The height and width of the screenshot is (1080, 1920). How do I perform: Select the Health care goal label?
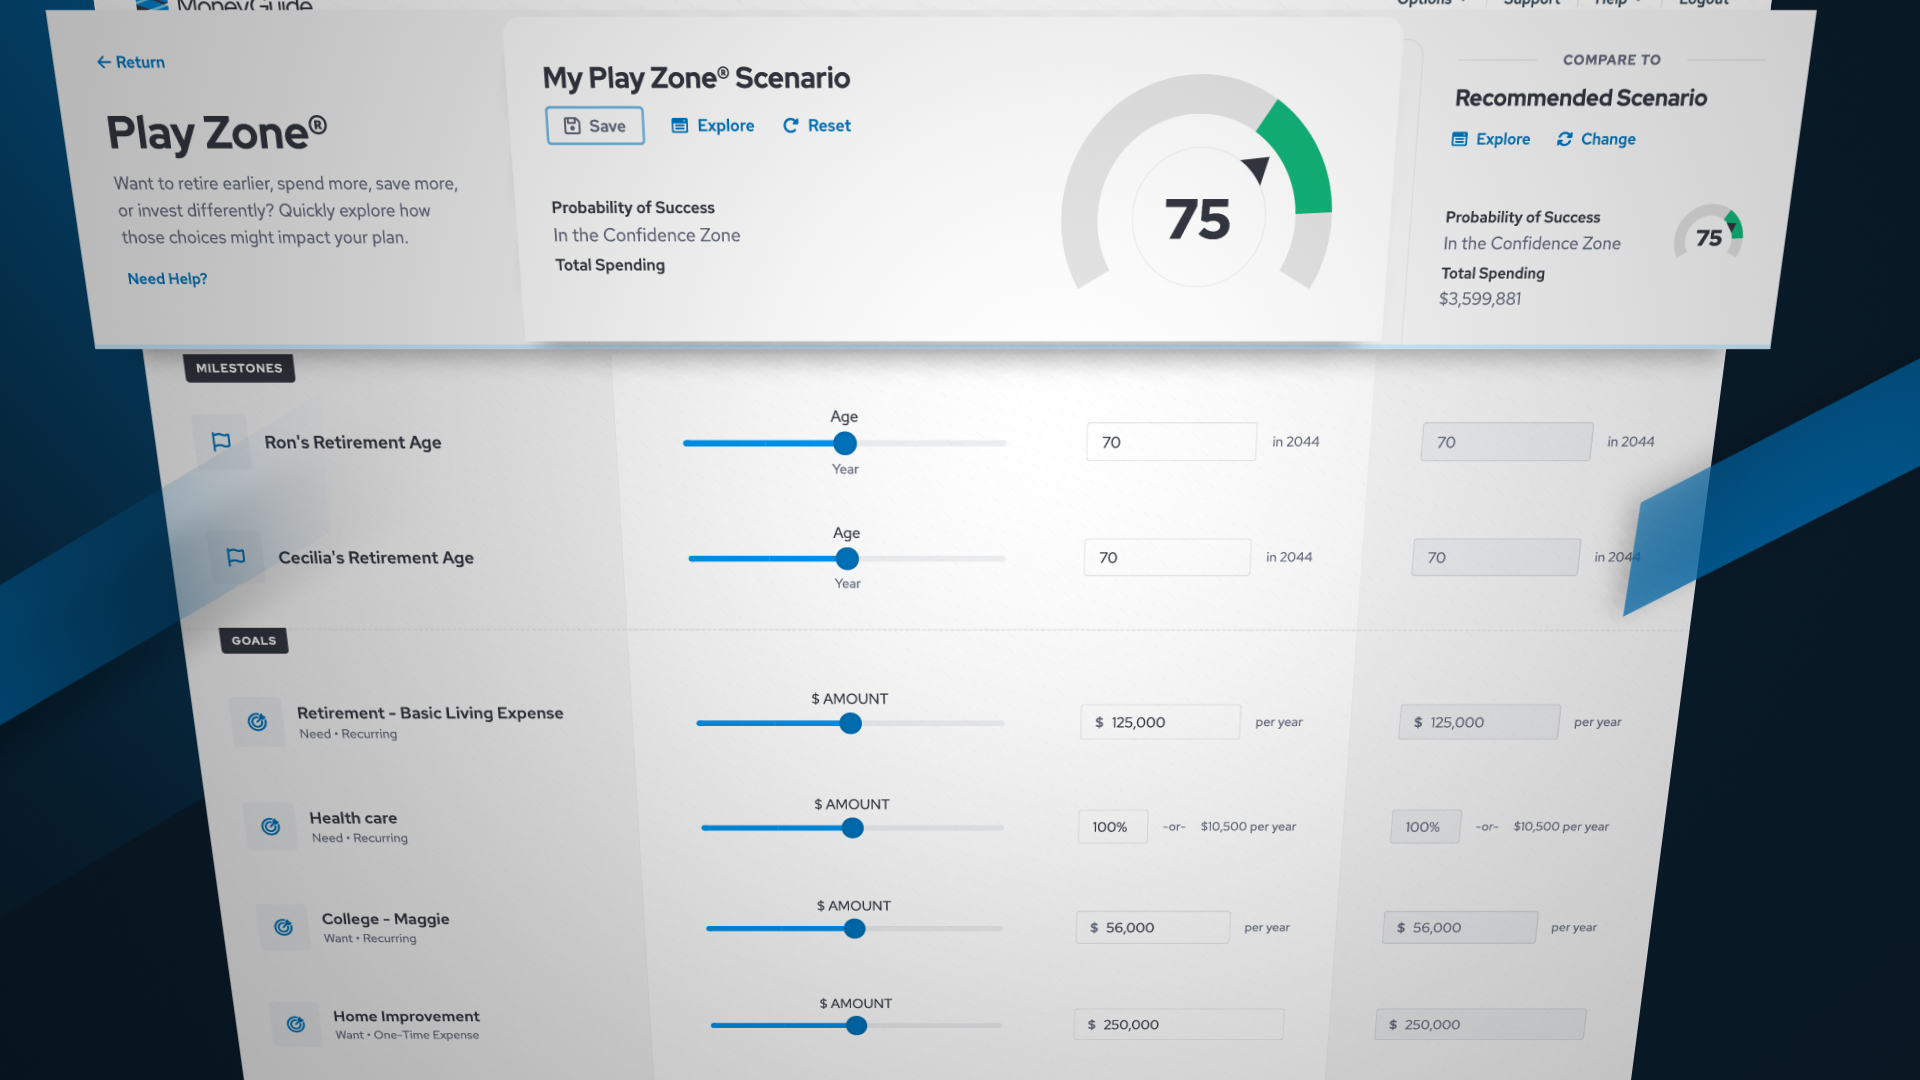pyautogui.click(x=353, y=817)
